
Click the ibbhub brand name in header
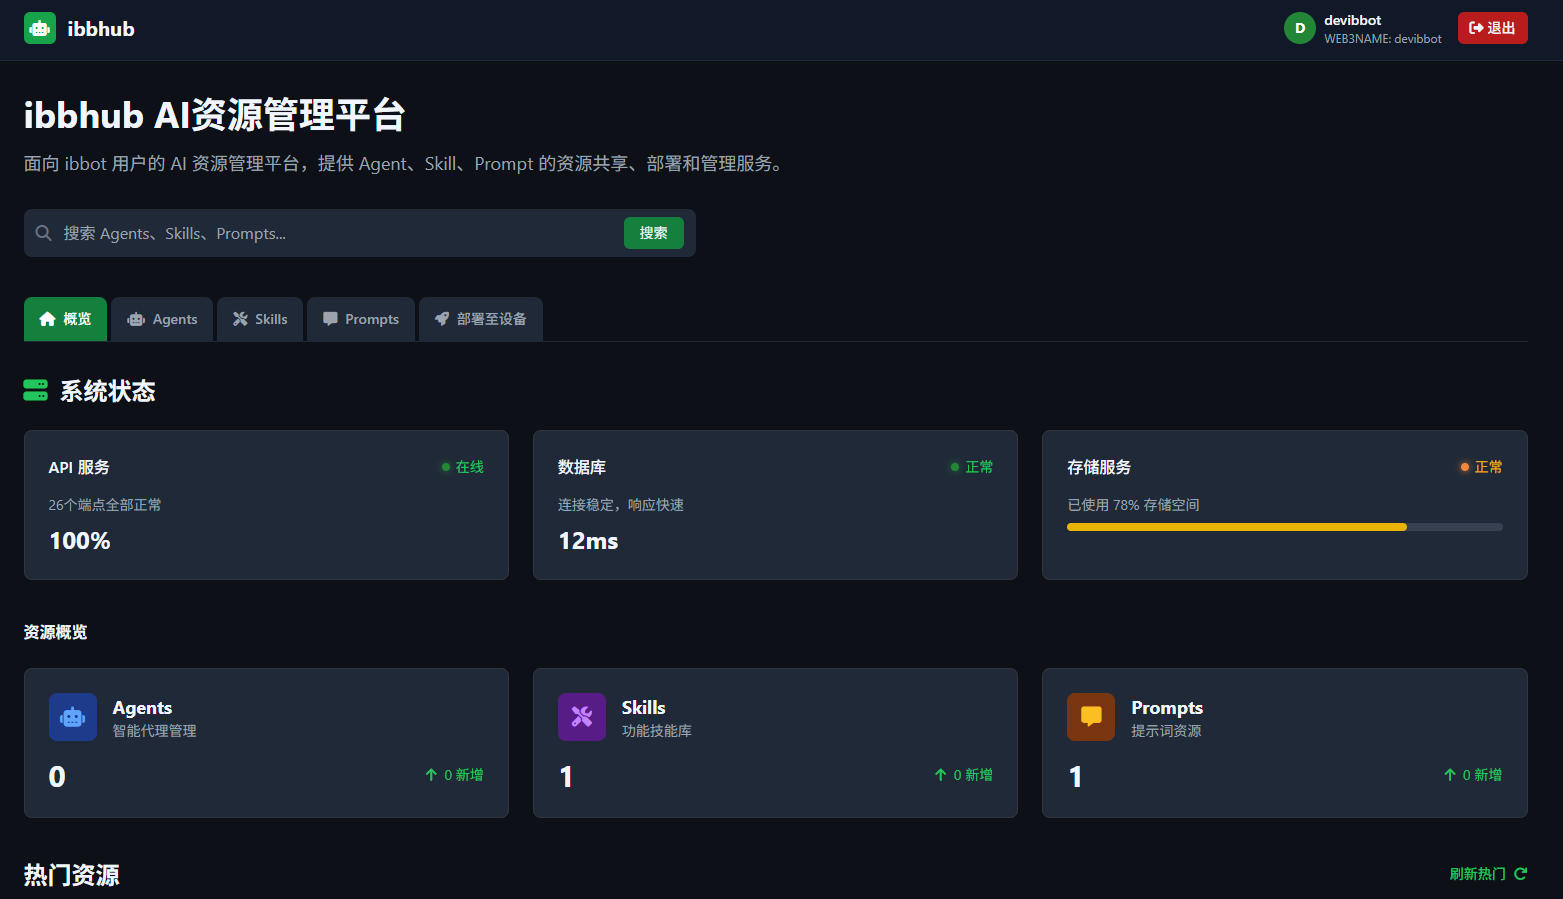(101, 29)
